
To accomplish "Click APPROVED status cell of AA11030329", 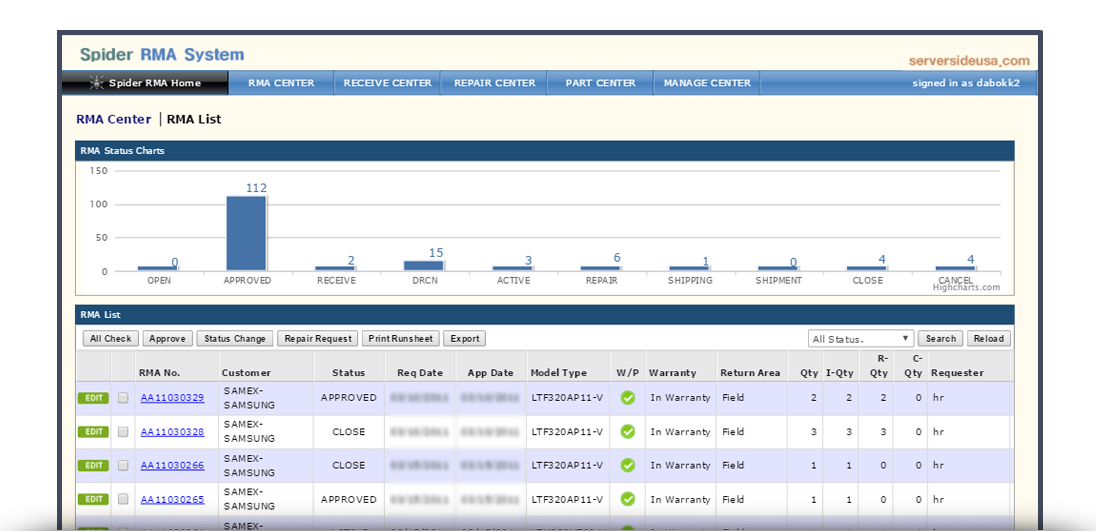I will click(349, 398).
